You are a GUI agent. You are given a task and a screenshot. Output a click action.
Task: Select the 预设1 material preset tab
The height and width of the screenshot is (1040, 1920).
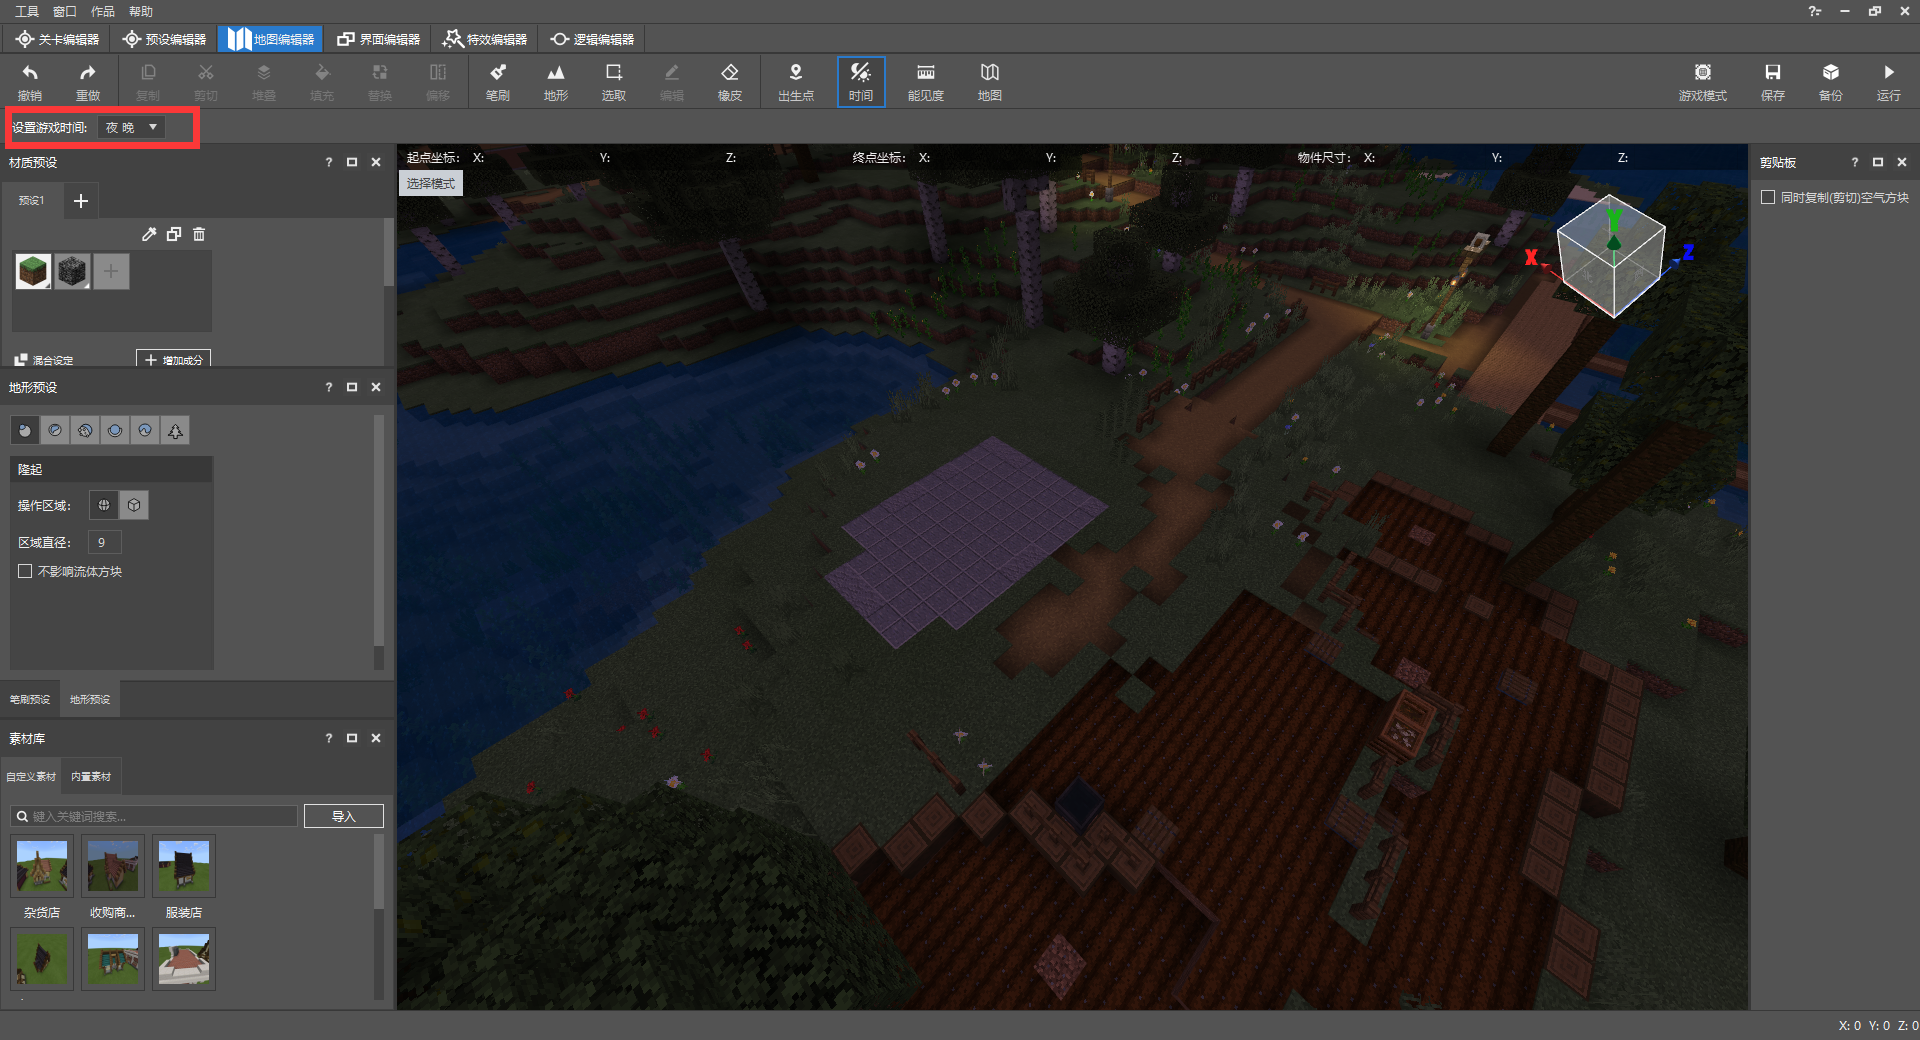pos(32,200)
